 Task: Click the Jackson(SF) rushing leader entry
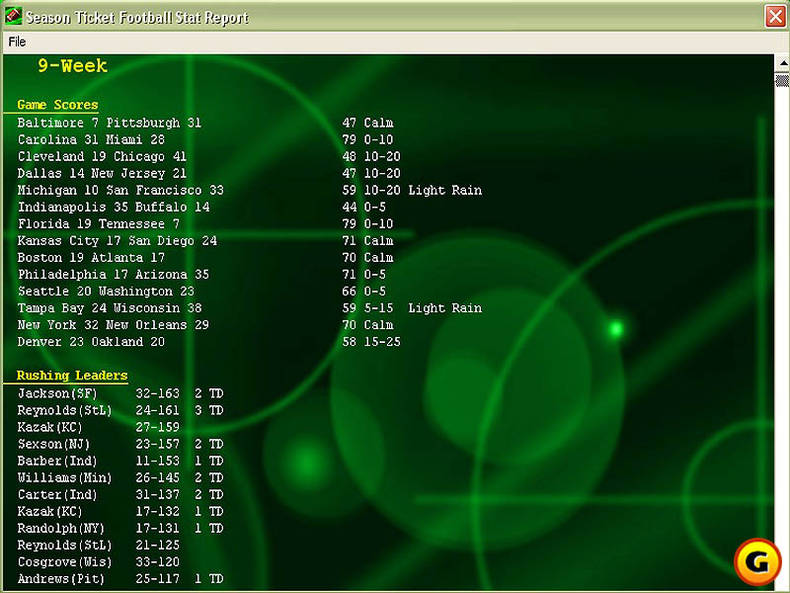(57, 394)
